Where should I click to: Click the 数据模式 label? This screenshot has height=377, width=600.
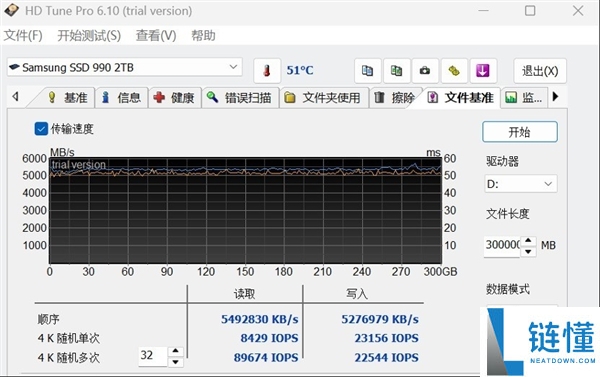(x=508, y=289)
